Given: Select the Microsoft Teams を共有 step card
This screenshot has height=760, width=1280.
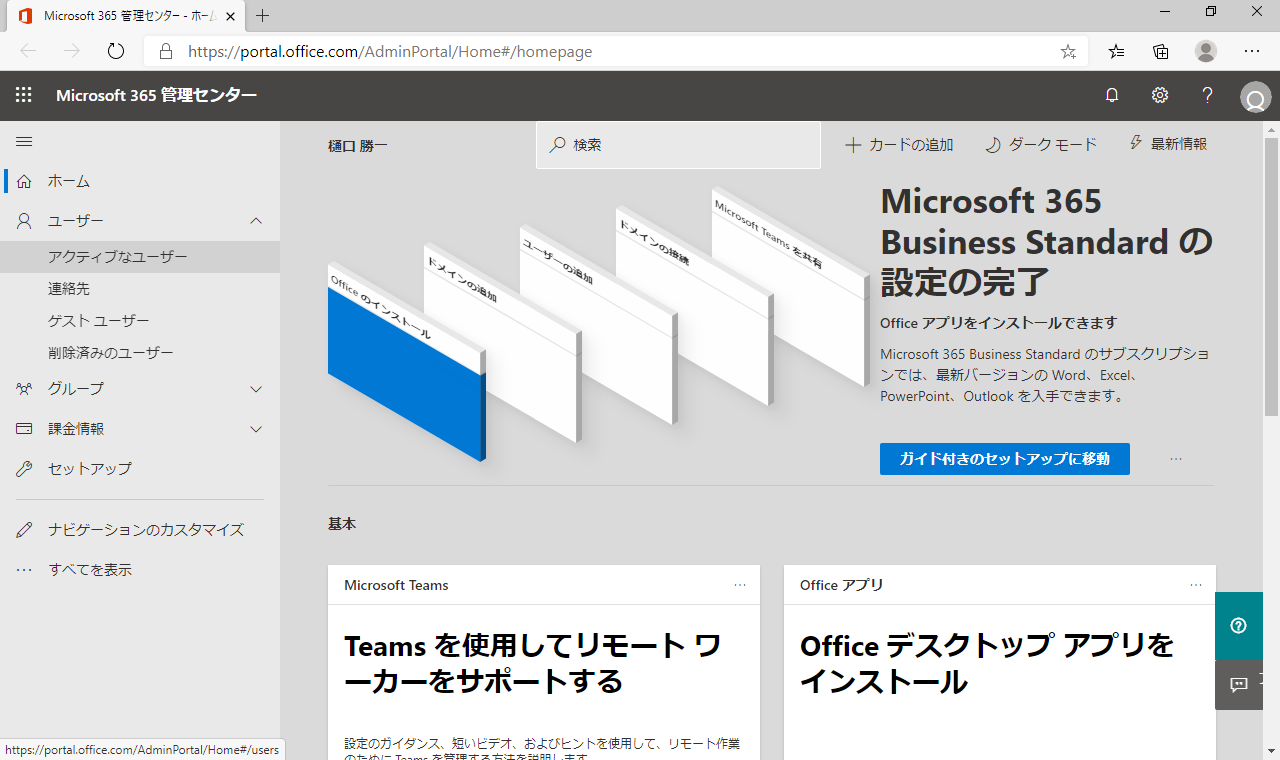Looking at the screenshot, I should point(790,288).
